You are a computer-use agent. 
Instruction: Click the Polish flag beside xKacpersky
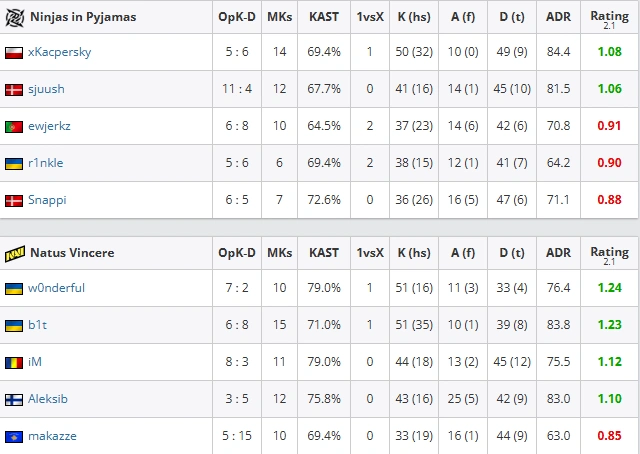14,53
